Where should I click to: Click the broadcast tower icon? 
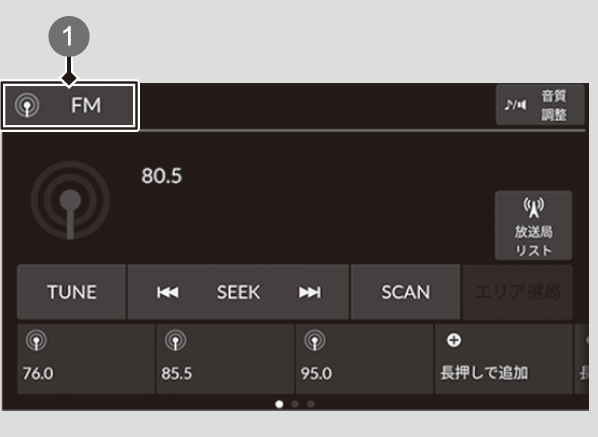coord(533,207)
